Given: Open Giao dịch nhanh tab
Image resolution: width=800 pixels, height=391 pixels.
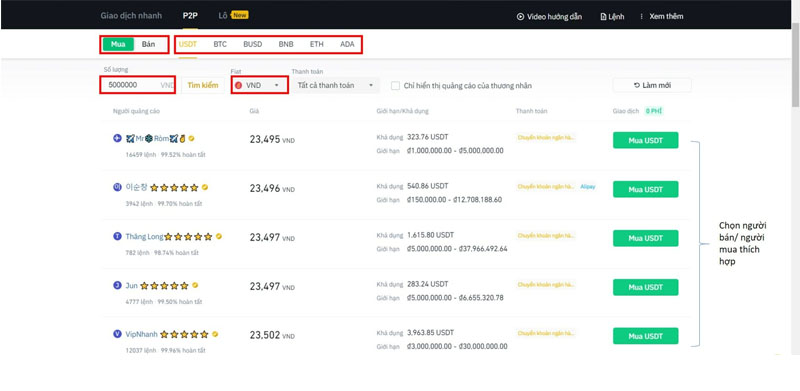Looking at the screenshot, I should click(131, 15).
